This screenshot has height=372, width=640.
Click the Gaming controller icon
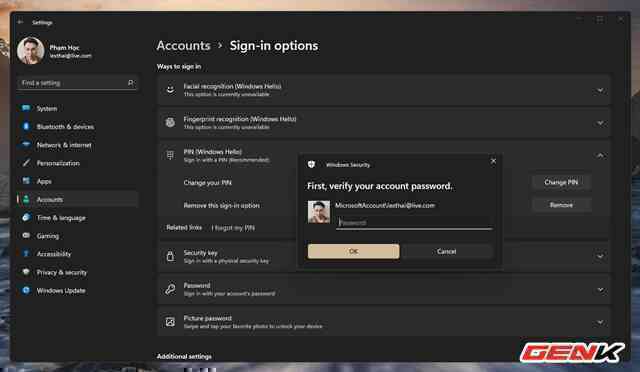[26, 236]
